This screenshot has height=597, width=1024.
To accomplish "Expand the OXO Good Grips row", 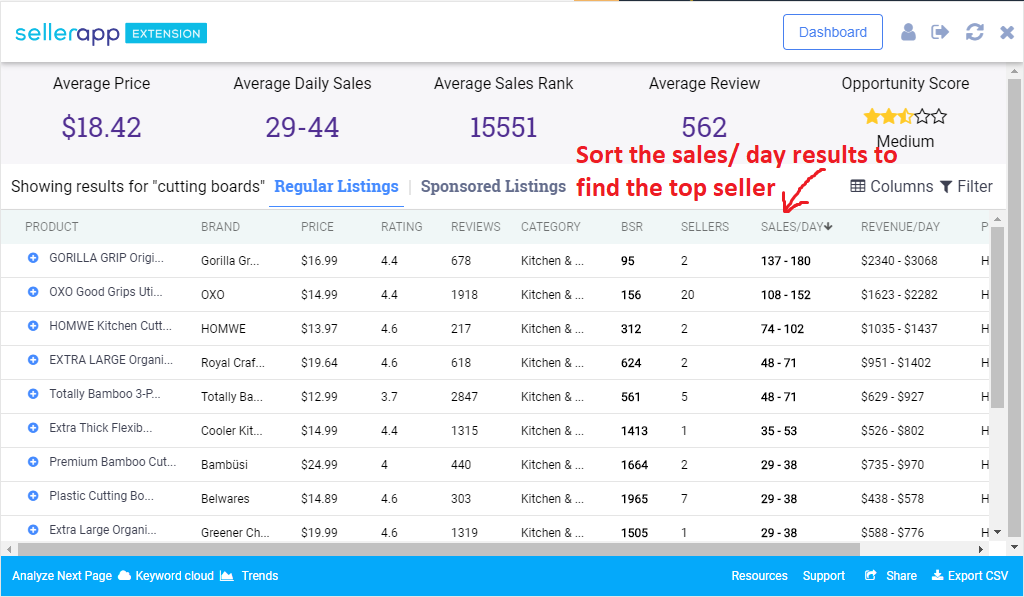I will coord(33,292).
